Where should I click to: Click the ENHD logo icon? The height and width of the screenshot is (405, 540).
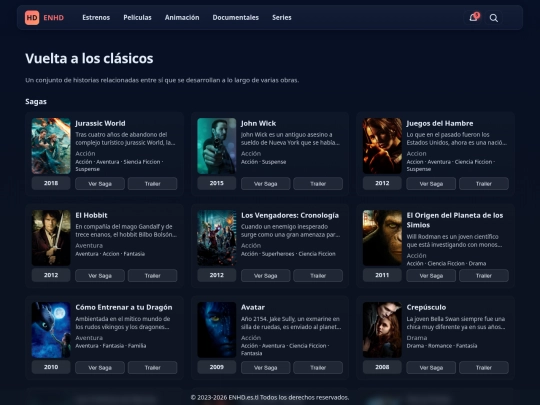(x=32, y=18)
